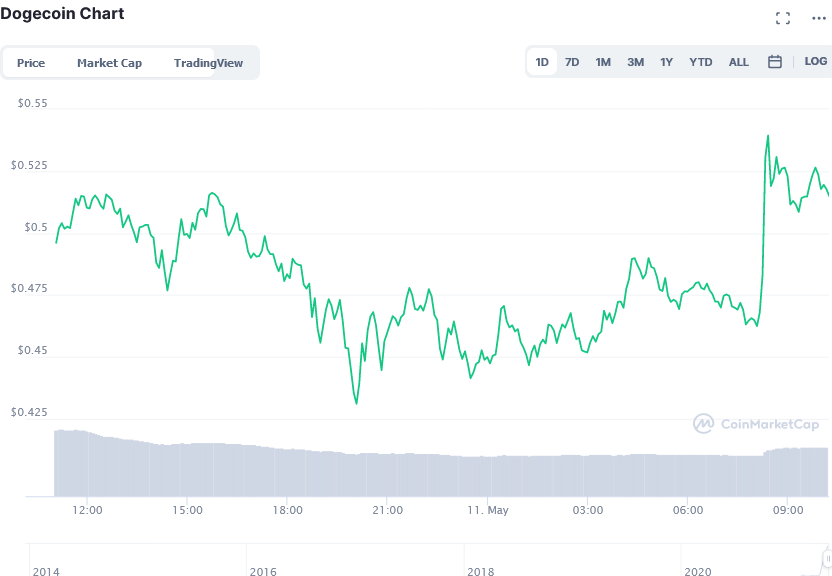Select the YTD time range

700,62
